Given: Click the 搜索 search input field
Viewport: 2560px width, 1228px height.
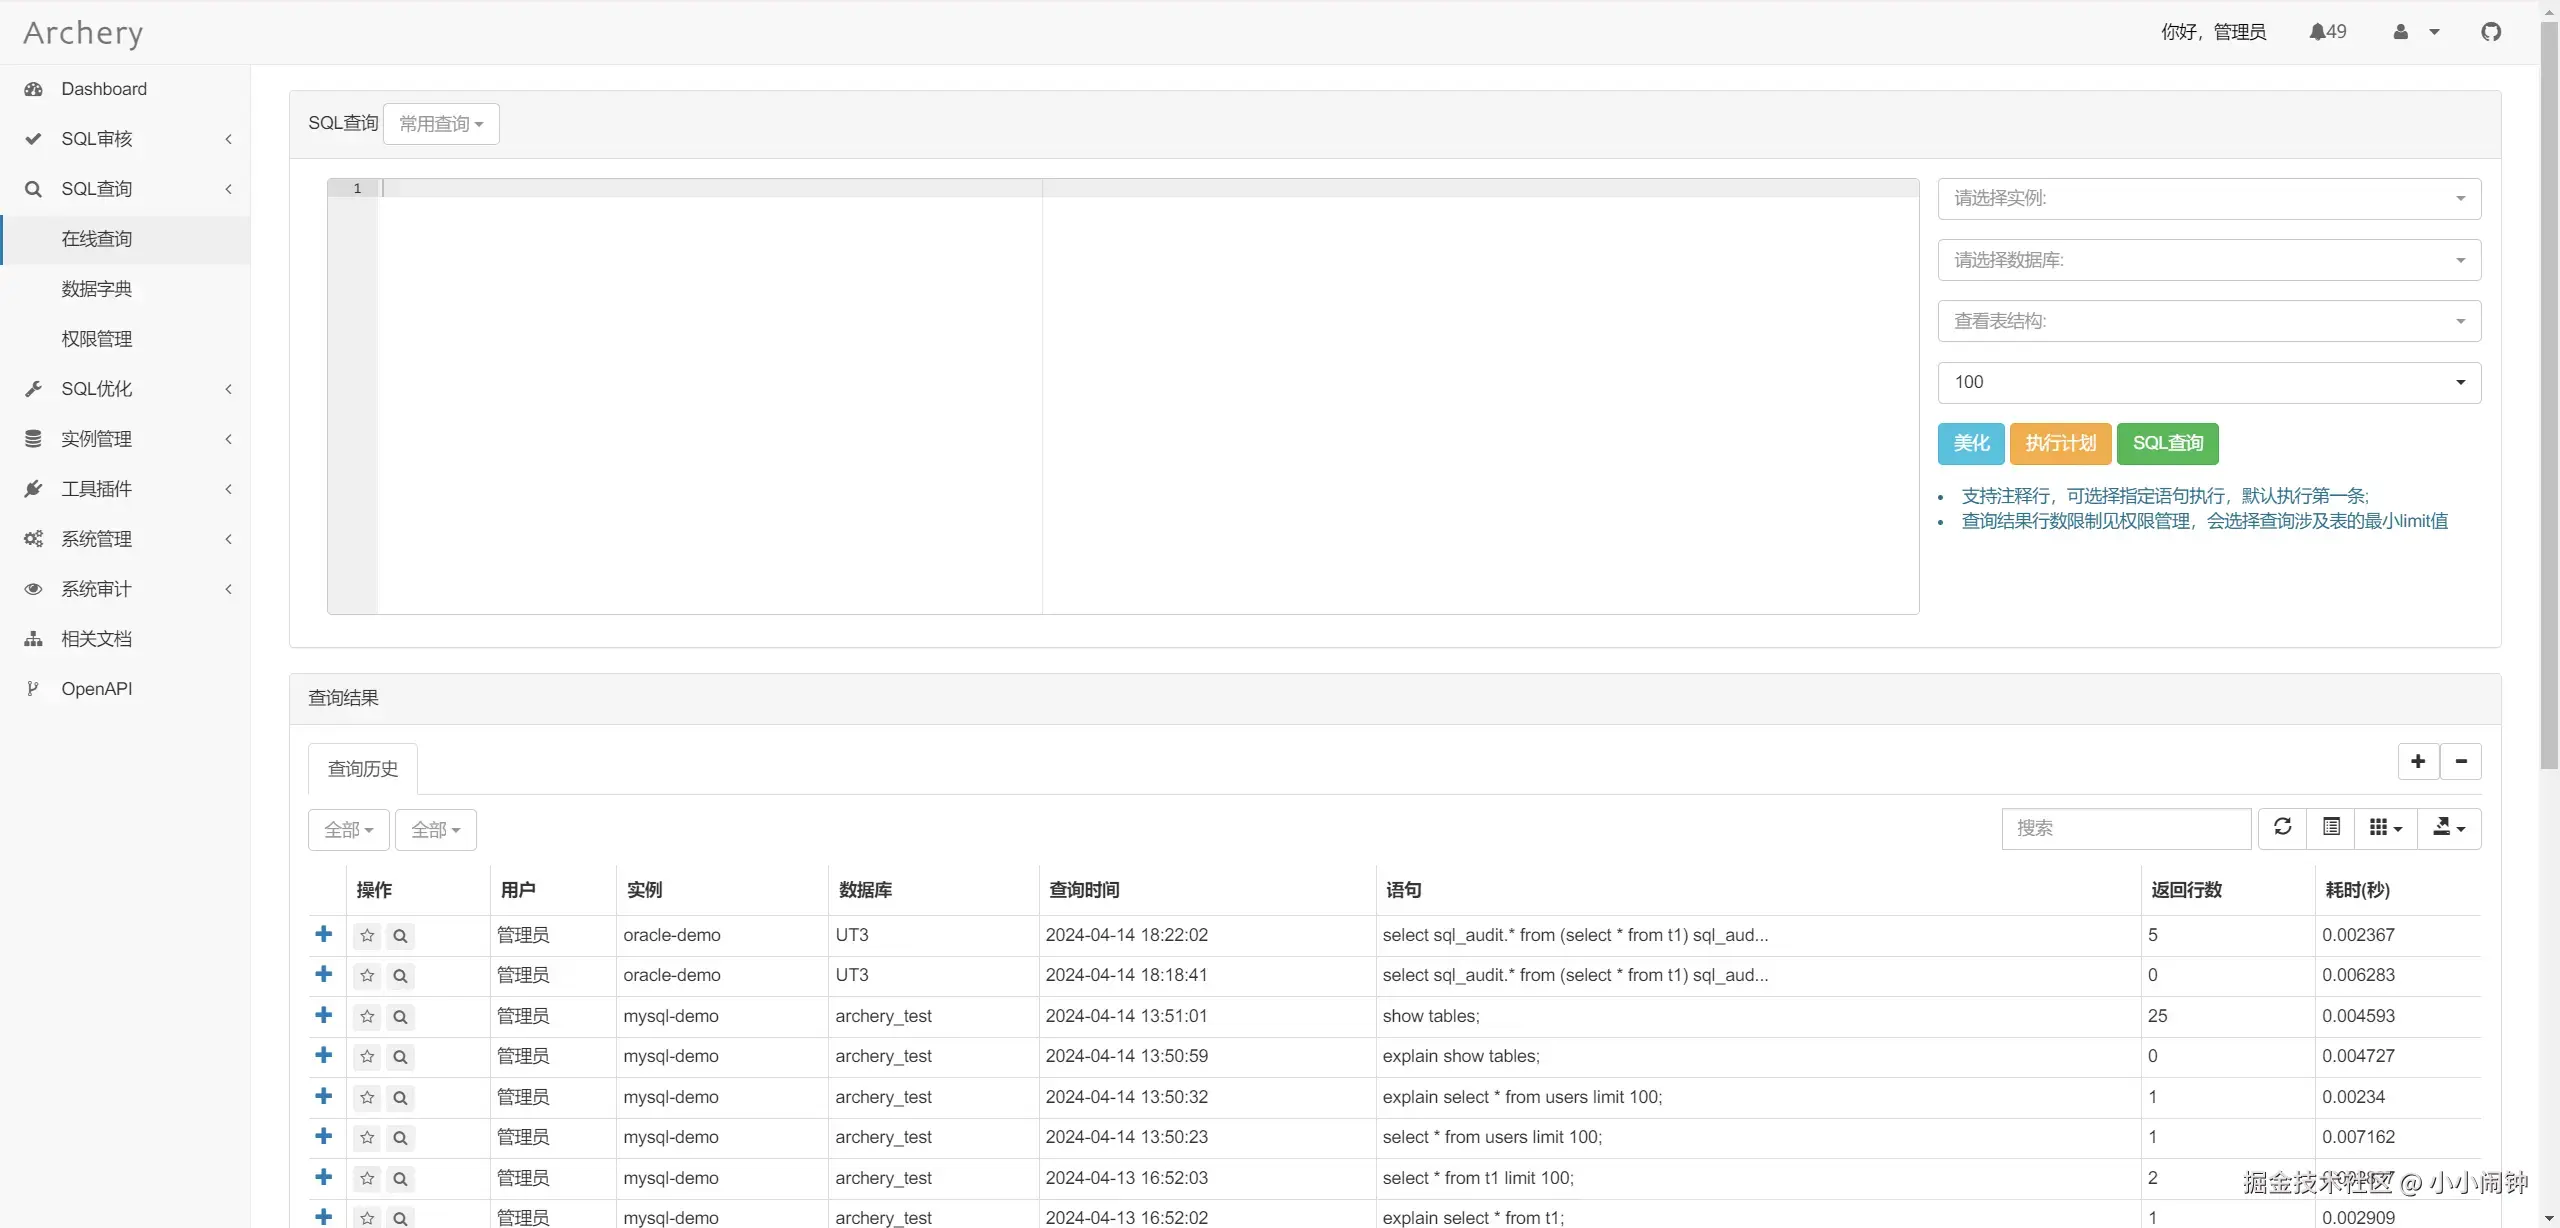Looking at the screenshot, I should click(2125, 828).
